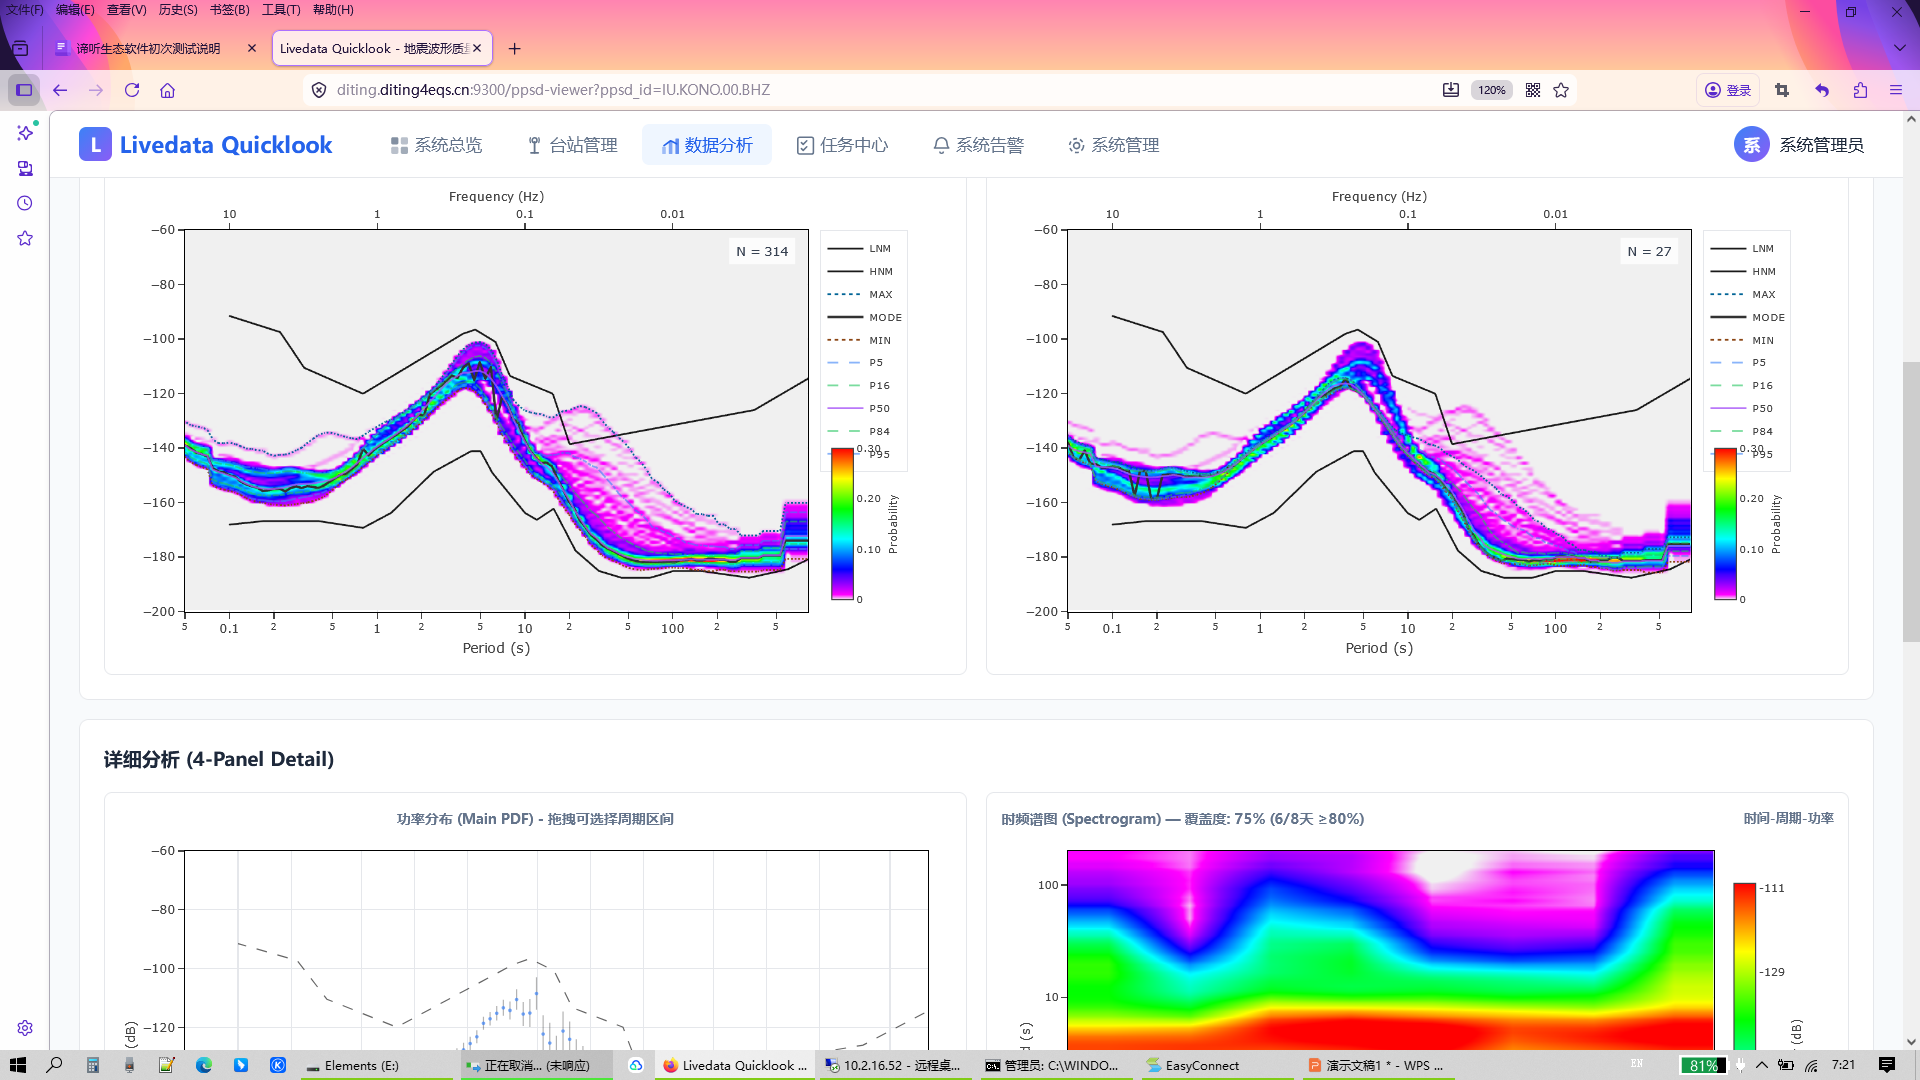Open sidebar settings gear icon
Screen dimensions: 1920x1080
click(25, 1028)
